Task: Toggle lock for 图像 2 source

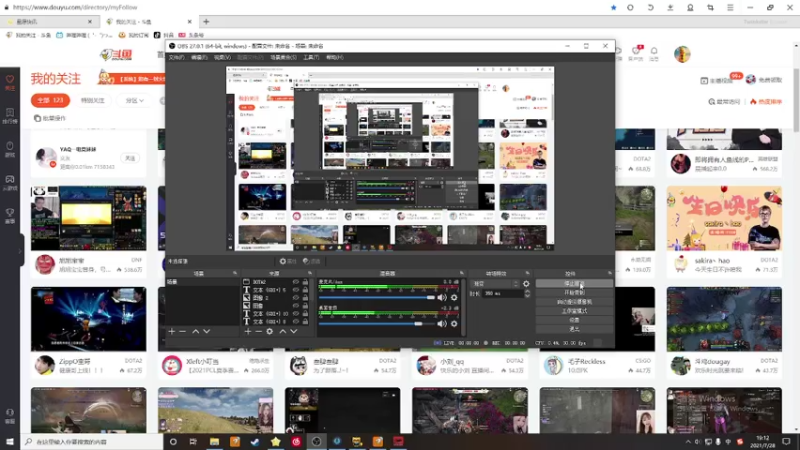Action: pos(305,297)
